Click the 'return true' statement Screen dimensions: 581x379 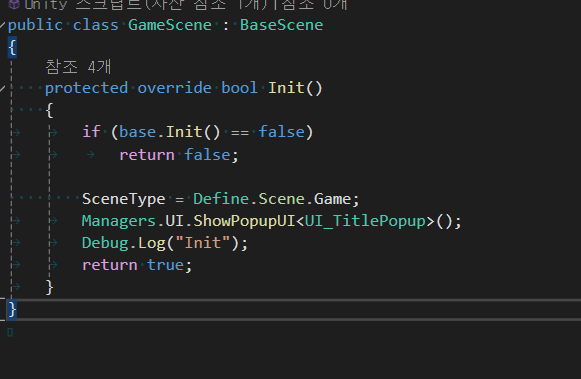coord(137,265)
